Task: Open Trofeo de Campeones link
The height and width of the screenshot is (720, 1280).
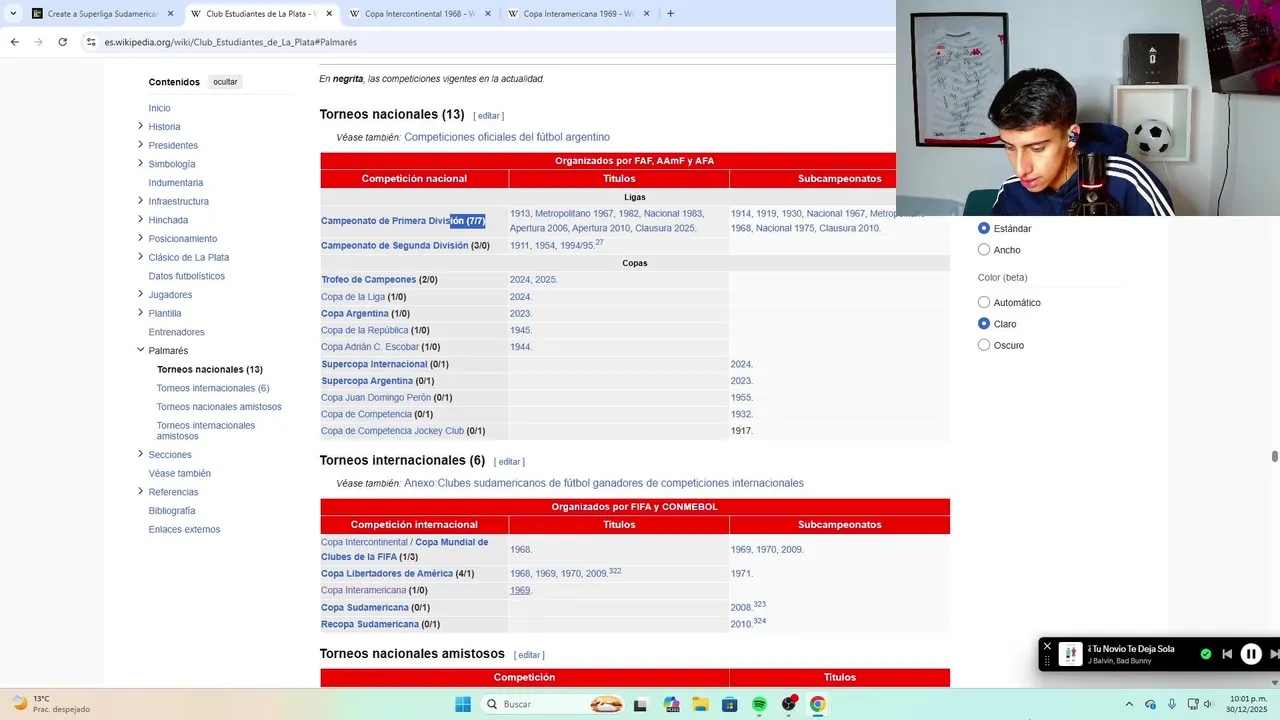Action: pyautogui.click(x=368, y=280)
